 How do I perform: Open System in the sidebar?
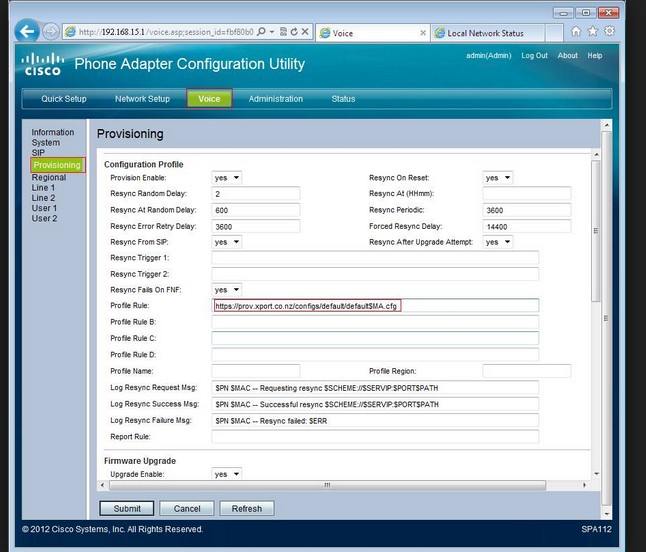[46, 143]
